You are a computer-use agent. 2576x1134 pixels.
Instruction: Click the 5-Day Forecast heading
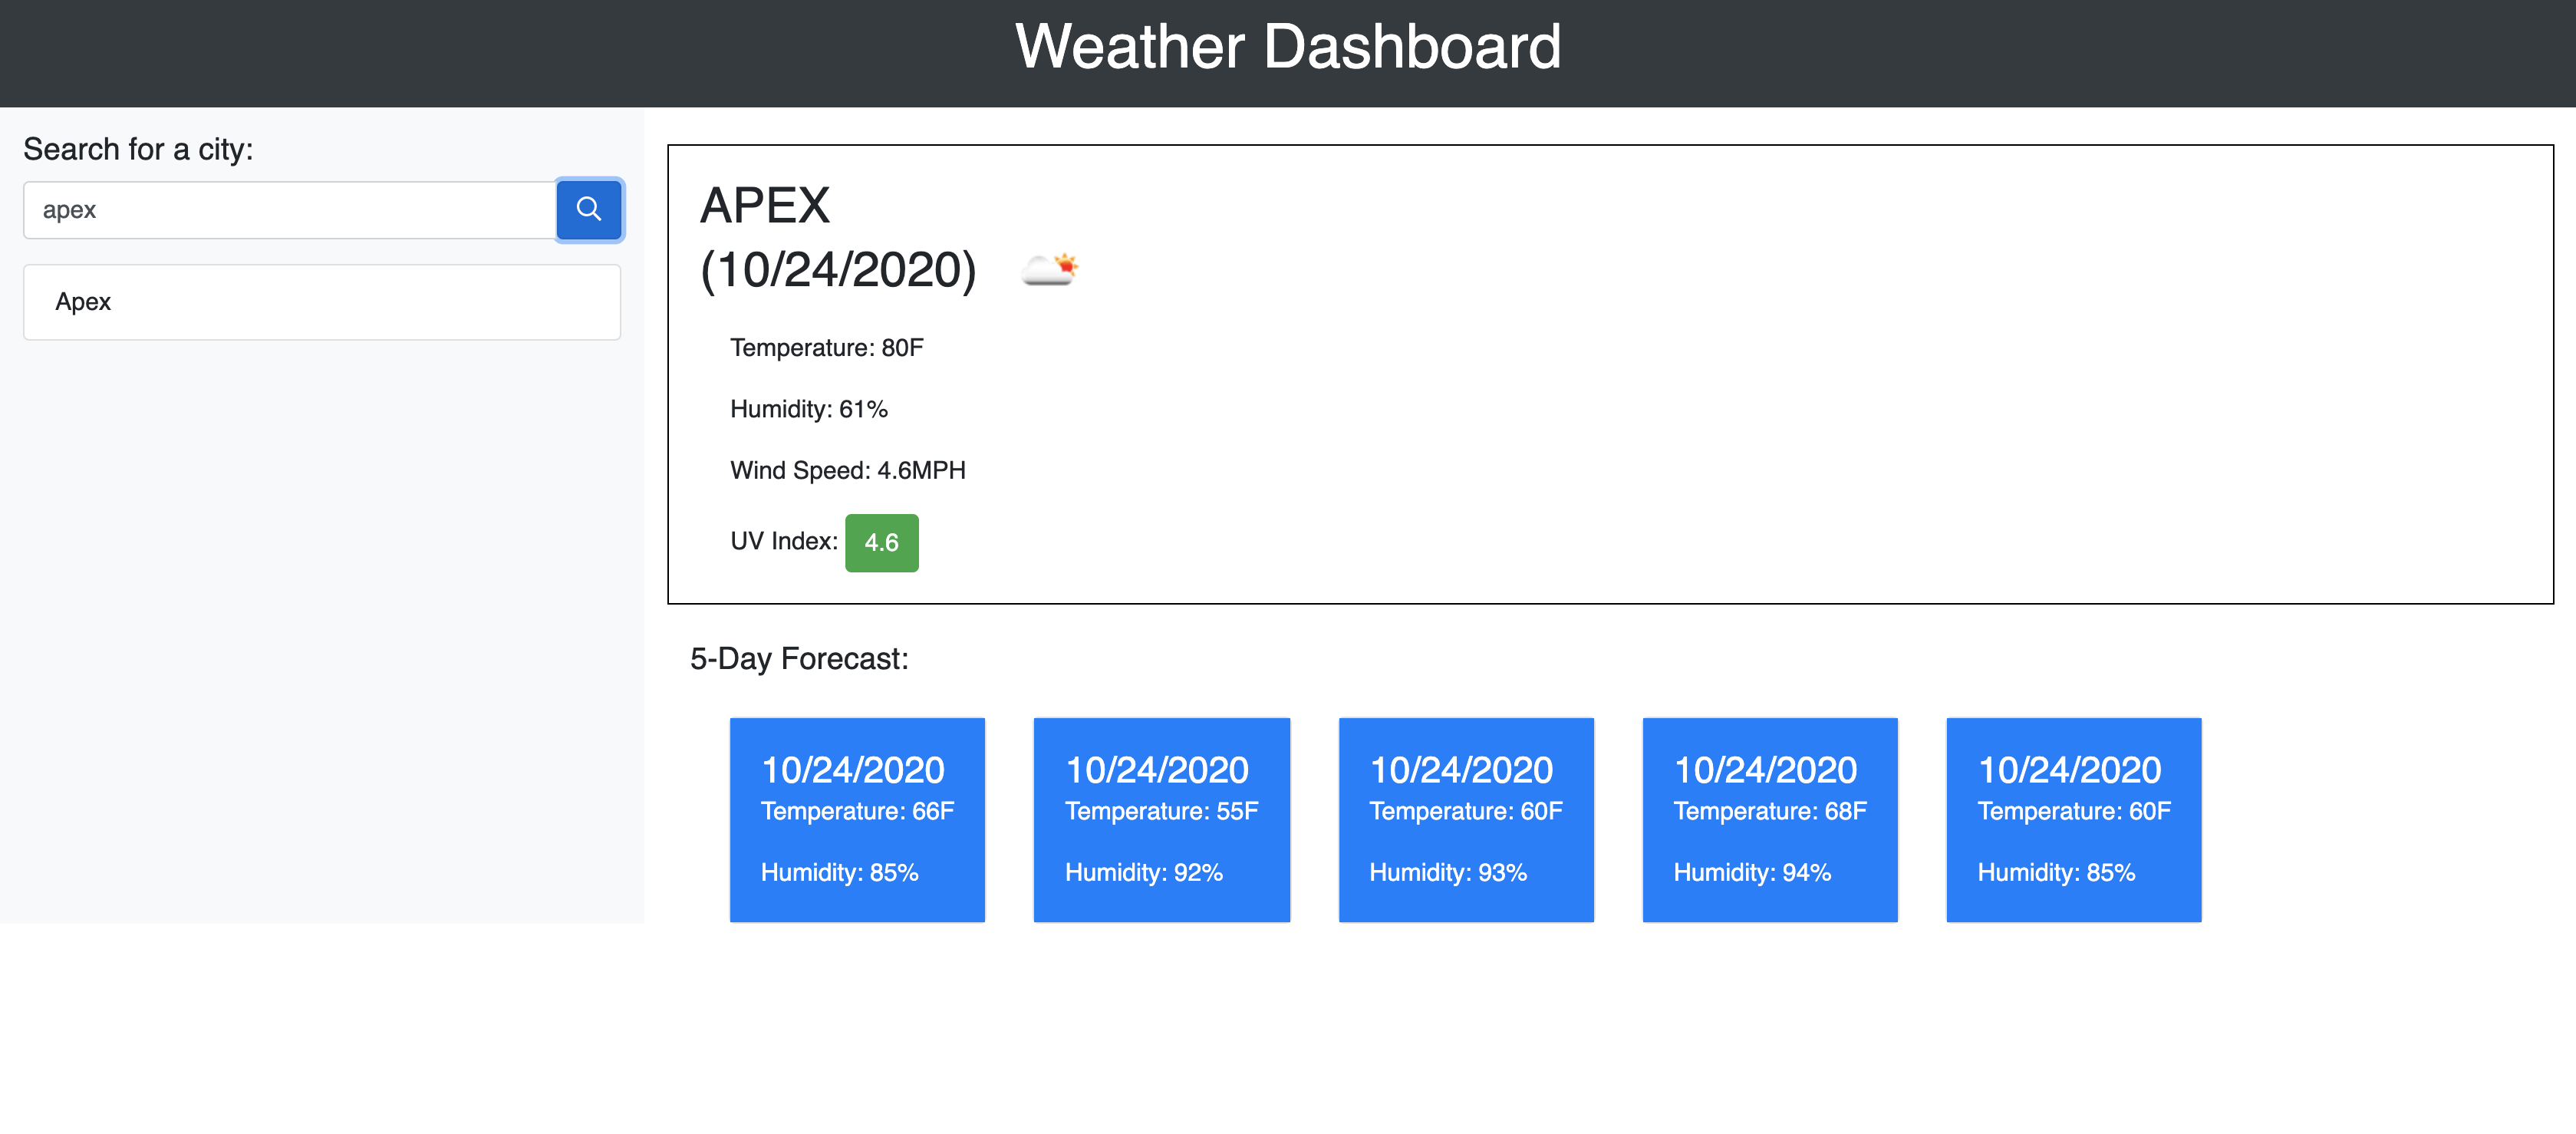[x=798, y=658]
